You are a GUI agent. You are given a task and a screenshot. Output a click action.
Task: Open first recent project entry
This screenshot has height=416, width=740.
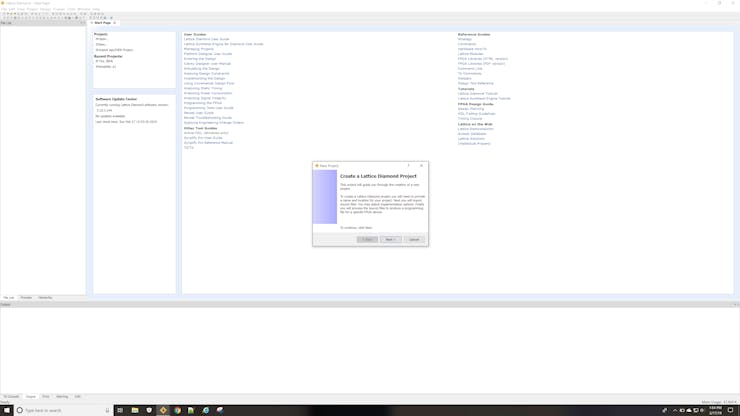coord(104,61)
